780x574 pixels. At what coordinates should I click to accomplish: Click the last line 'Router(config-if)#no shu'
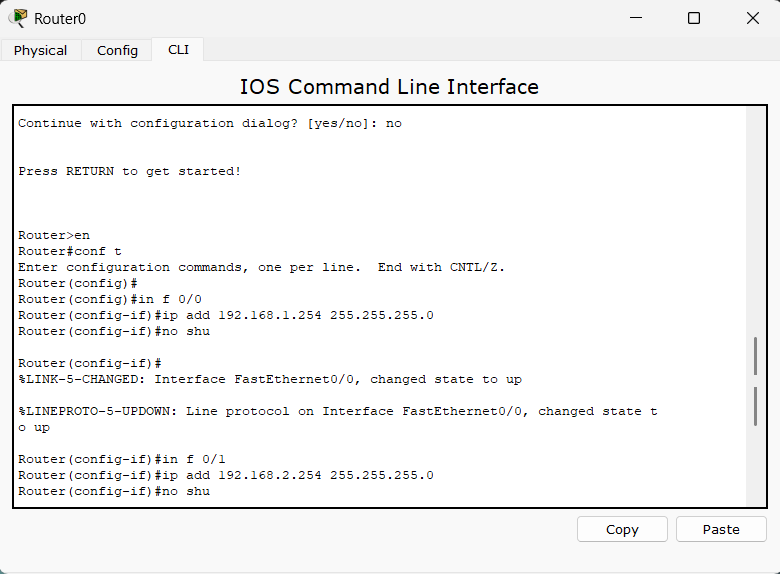tap(114, 491)
